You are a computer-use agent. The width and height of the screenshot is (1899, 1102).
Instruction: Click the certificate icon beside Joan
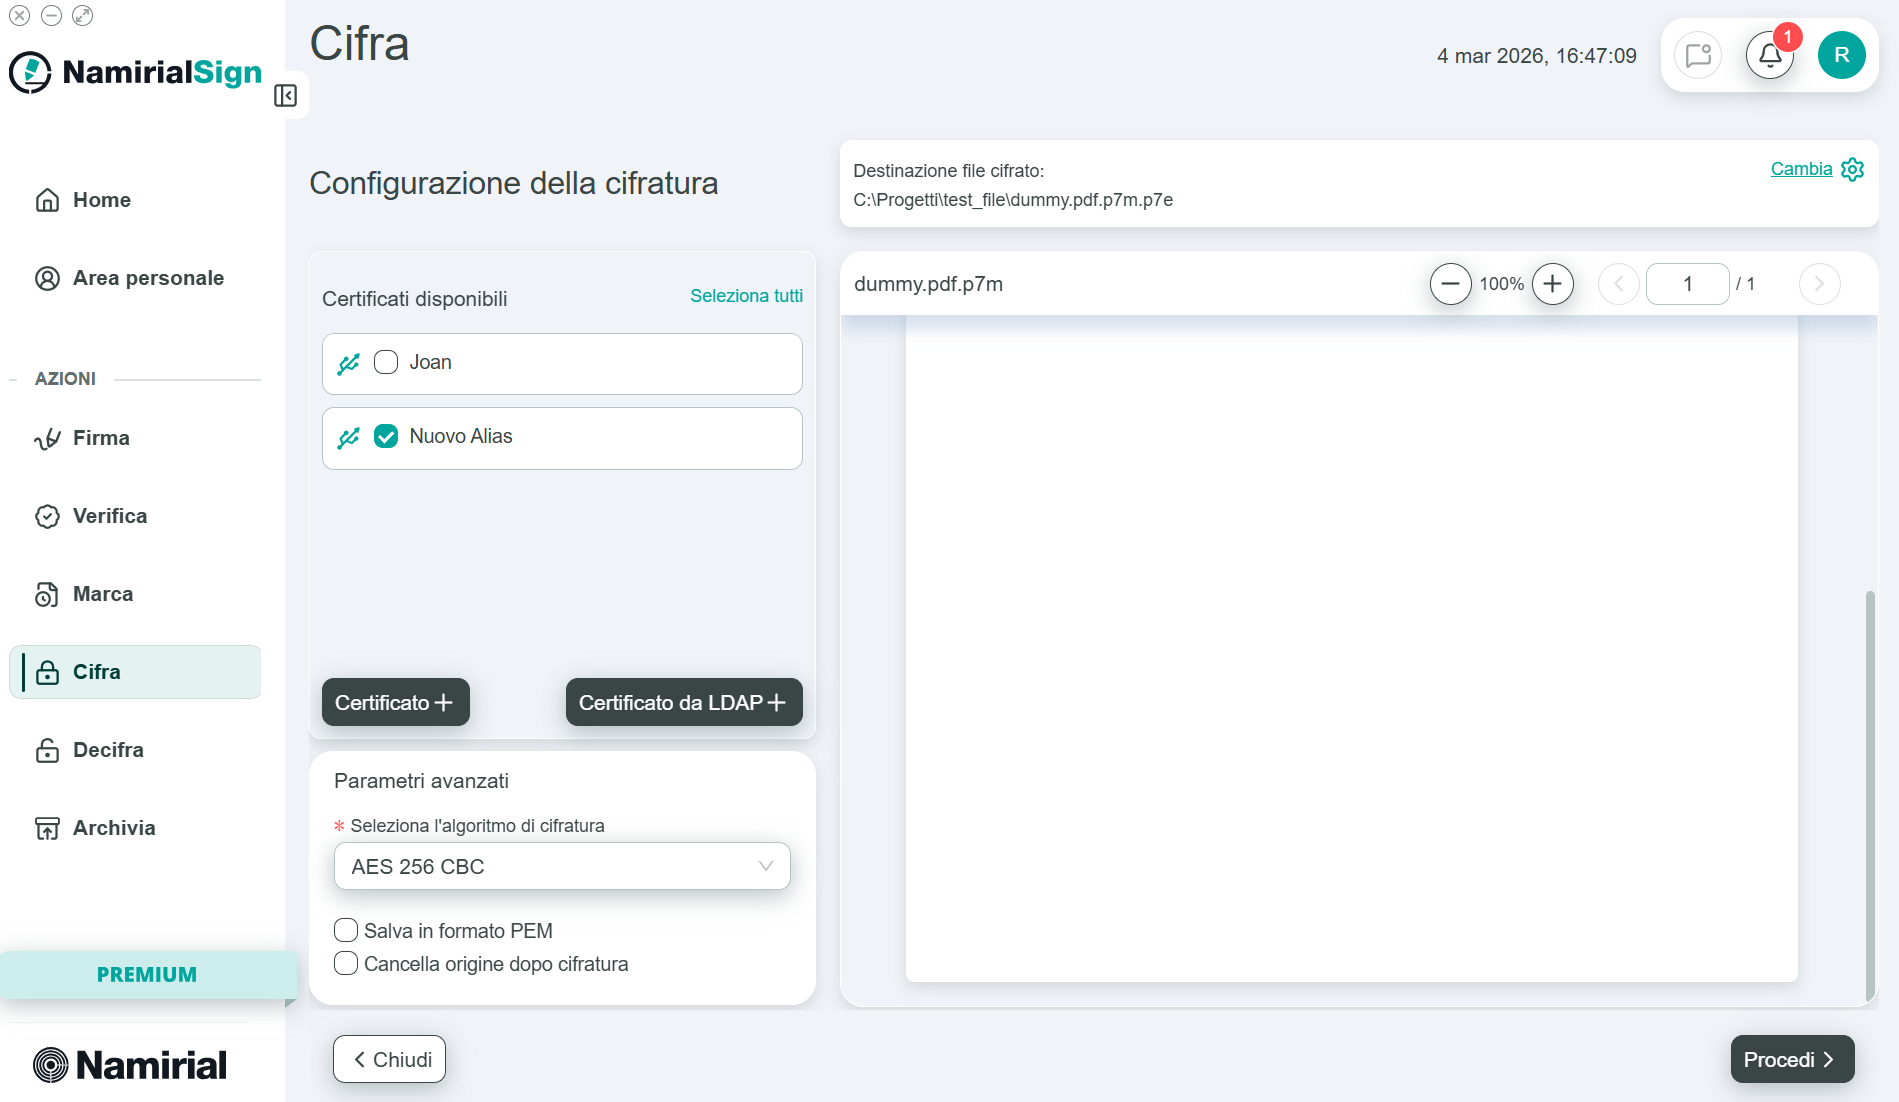coord(349,364)
